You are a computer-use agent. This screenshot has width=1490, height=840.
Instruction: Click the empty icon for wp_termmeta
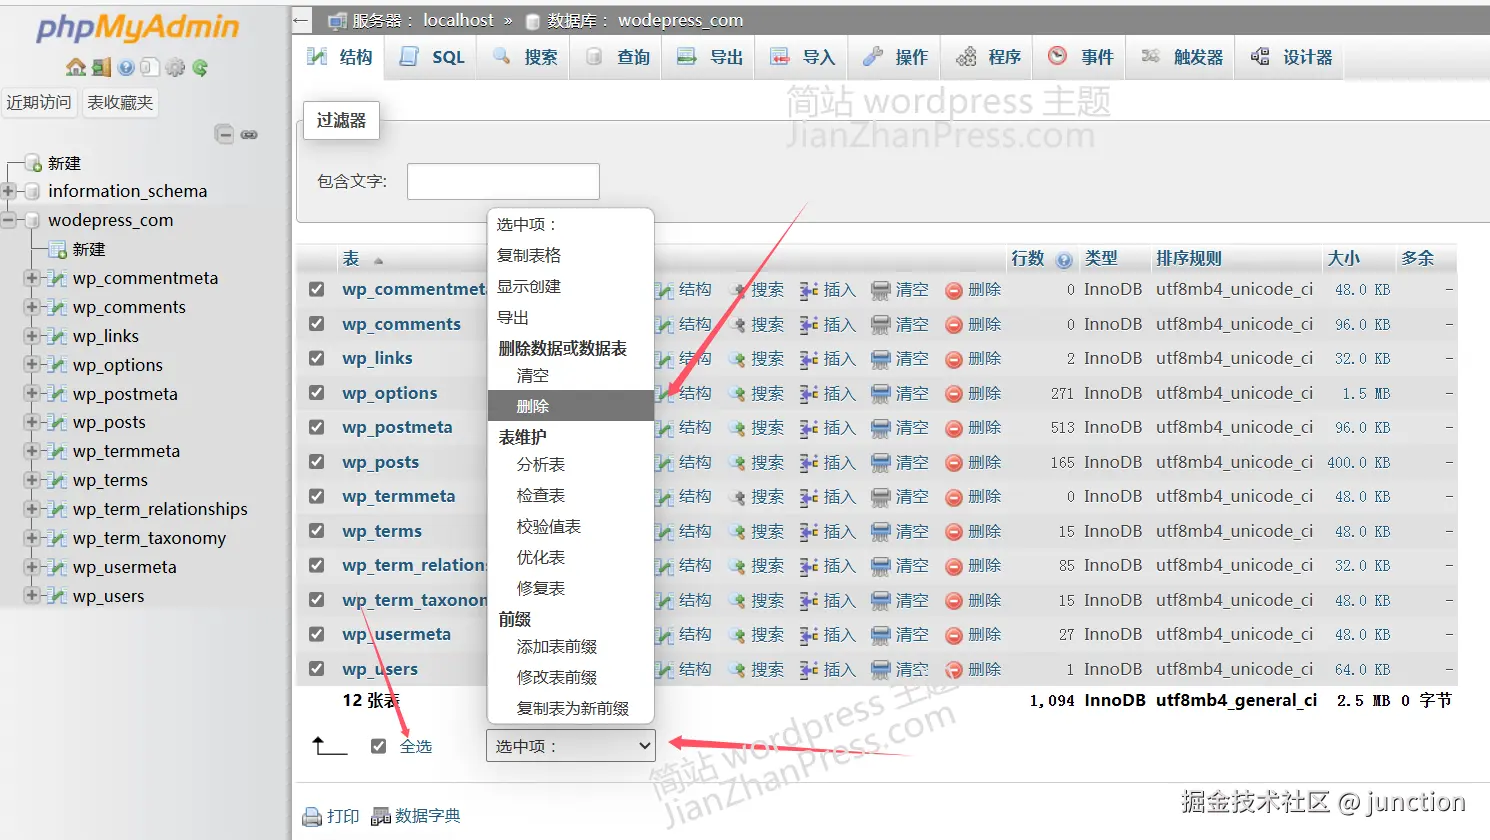pos(880,497)
